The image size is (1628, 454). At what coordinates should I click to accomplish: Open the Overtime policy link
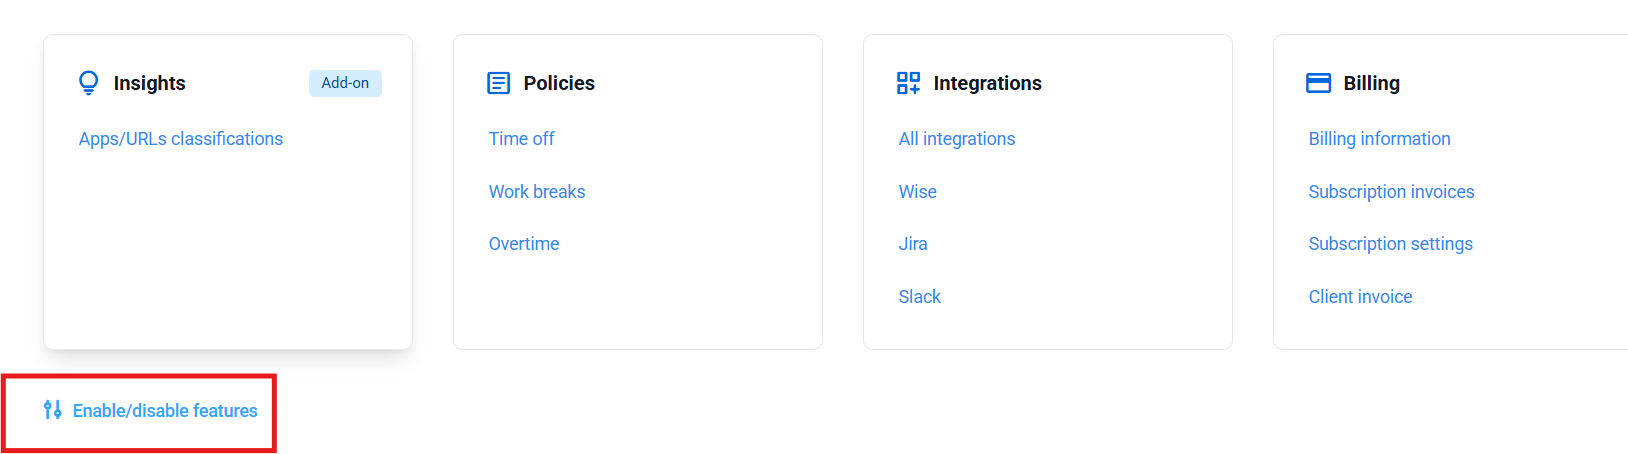point(524,244)
